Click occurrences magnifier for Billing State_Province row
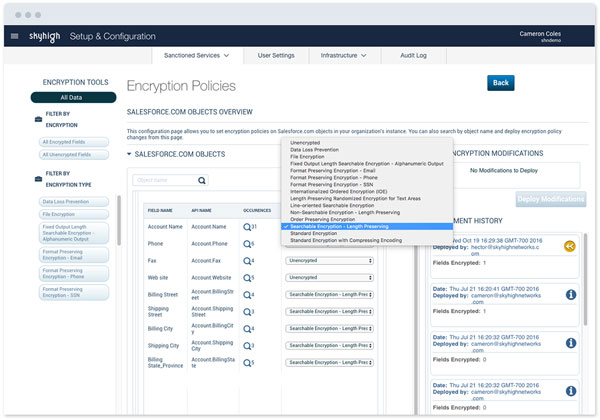This screenshot has width=600, height=420. point(247,362)
